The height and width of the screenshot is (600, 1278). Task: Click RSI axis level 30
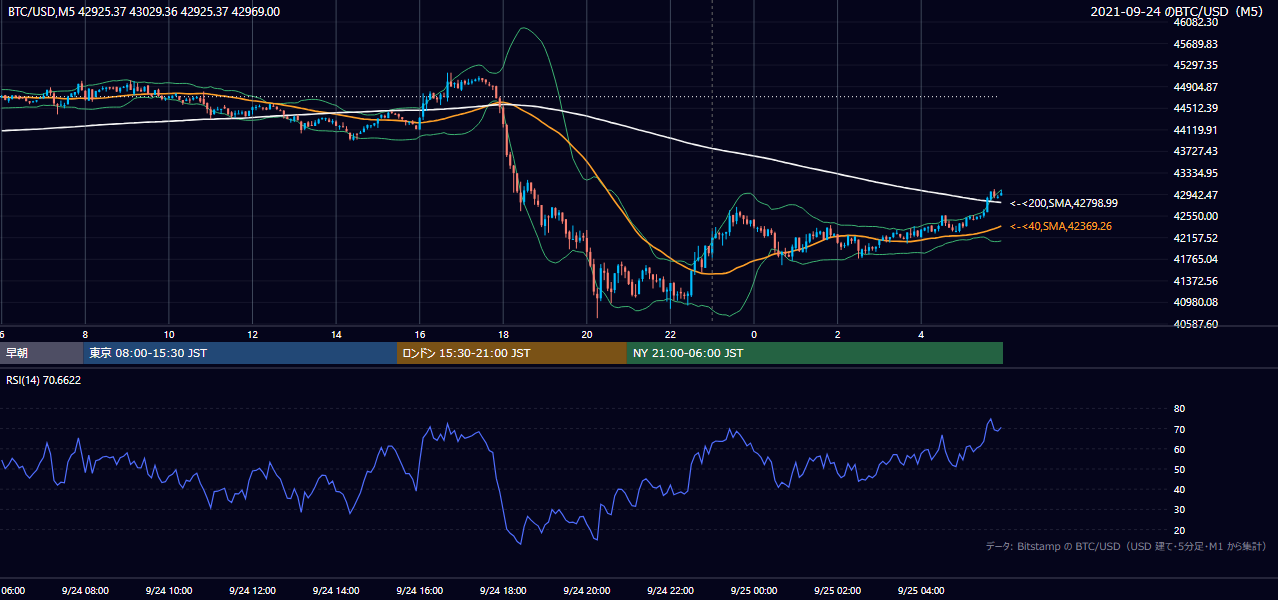coord(1179,510)
